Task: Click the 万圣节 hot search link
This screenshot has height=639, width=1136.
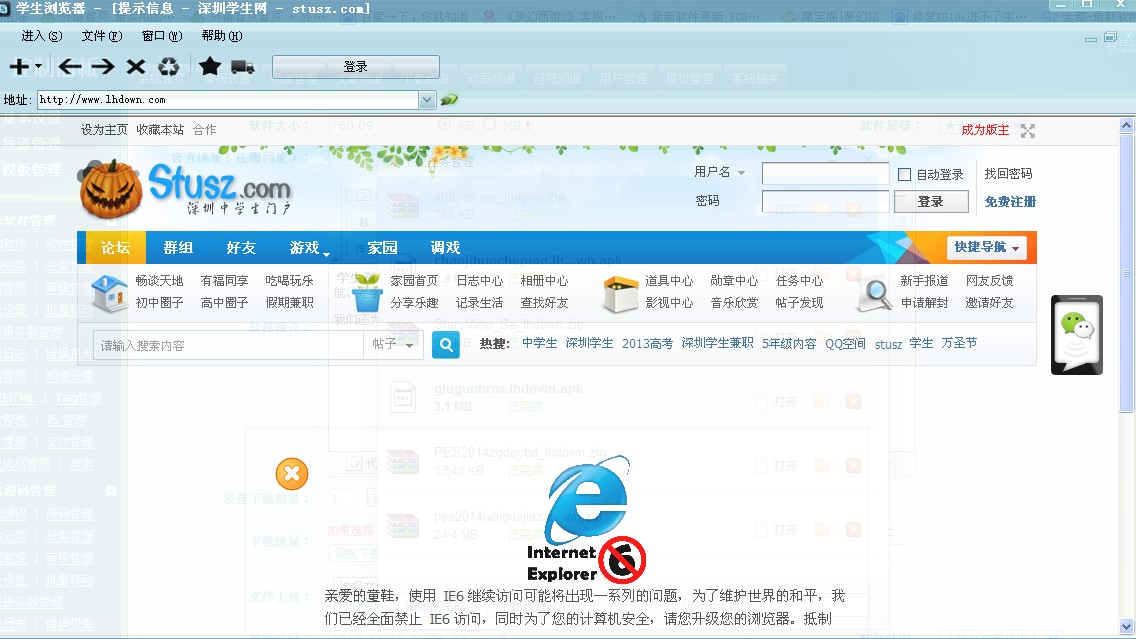Action: click(959, 343)
